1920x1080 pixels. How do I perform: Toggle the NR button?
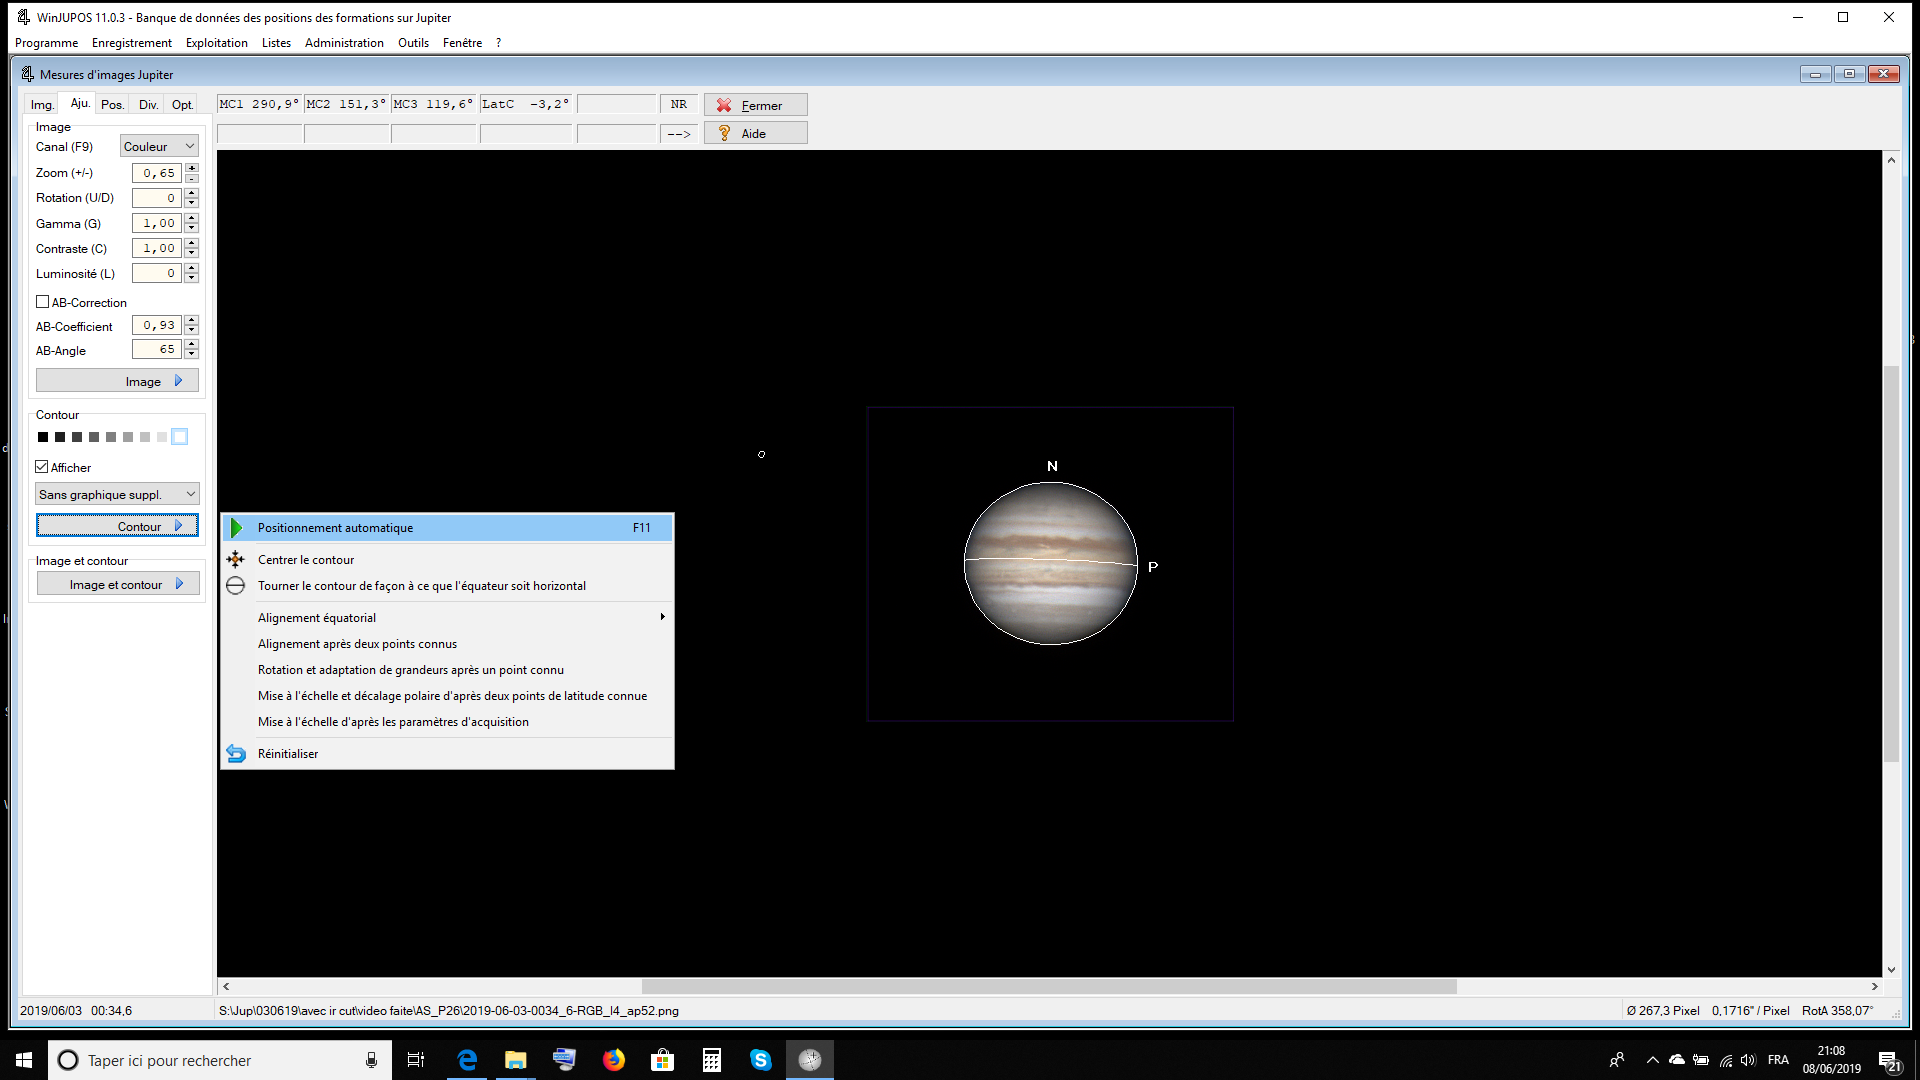click(x=679, y=104)
